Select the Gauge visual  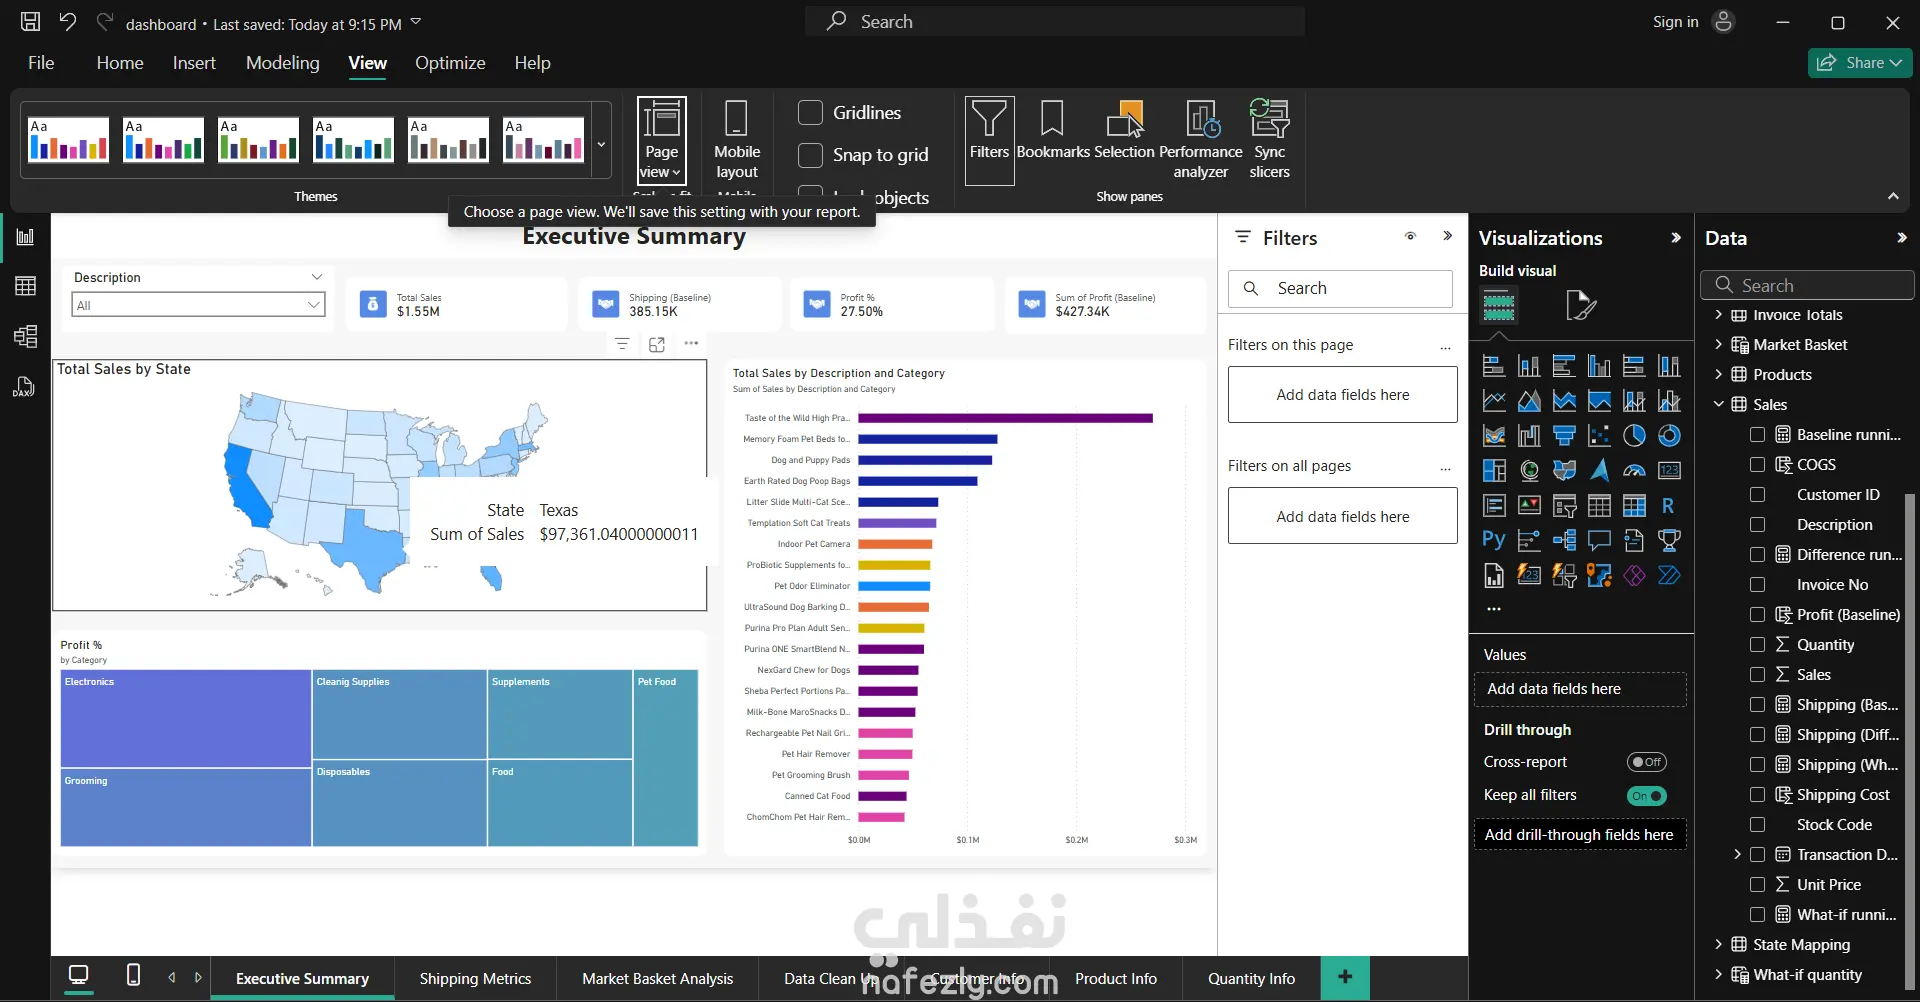point(1634,471)
